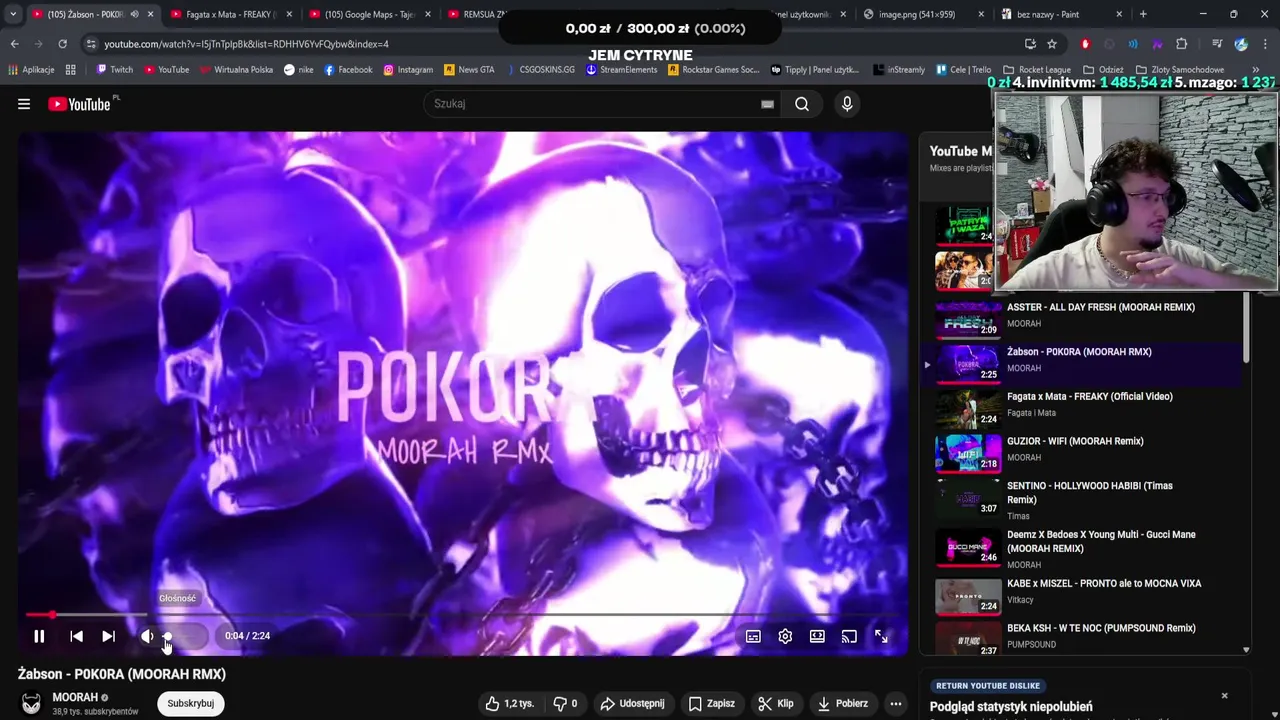Cast the video to a TV
This screenshot has width=1280, height=720.
pyautogui.click(x=849, y=636)
